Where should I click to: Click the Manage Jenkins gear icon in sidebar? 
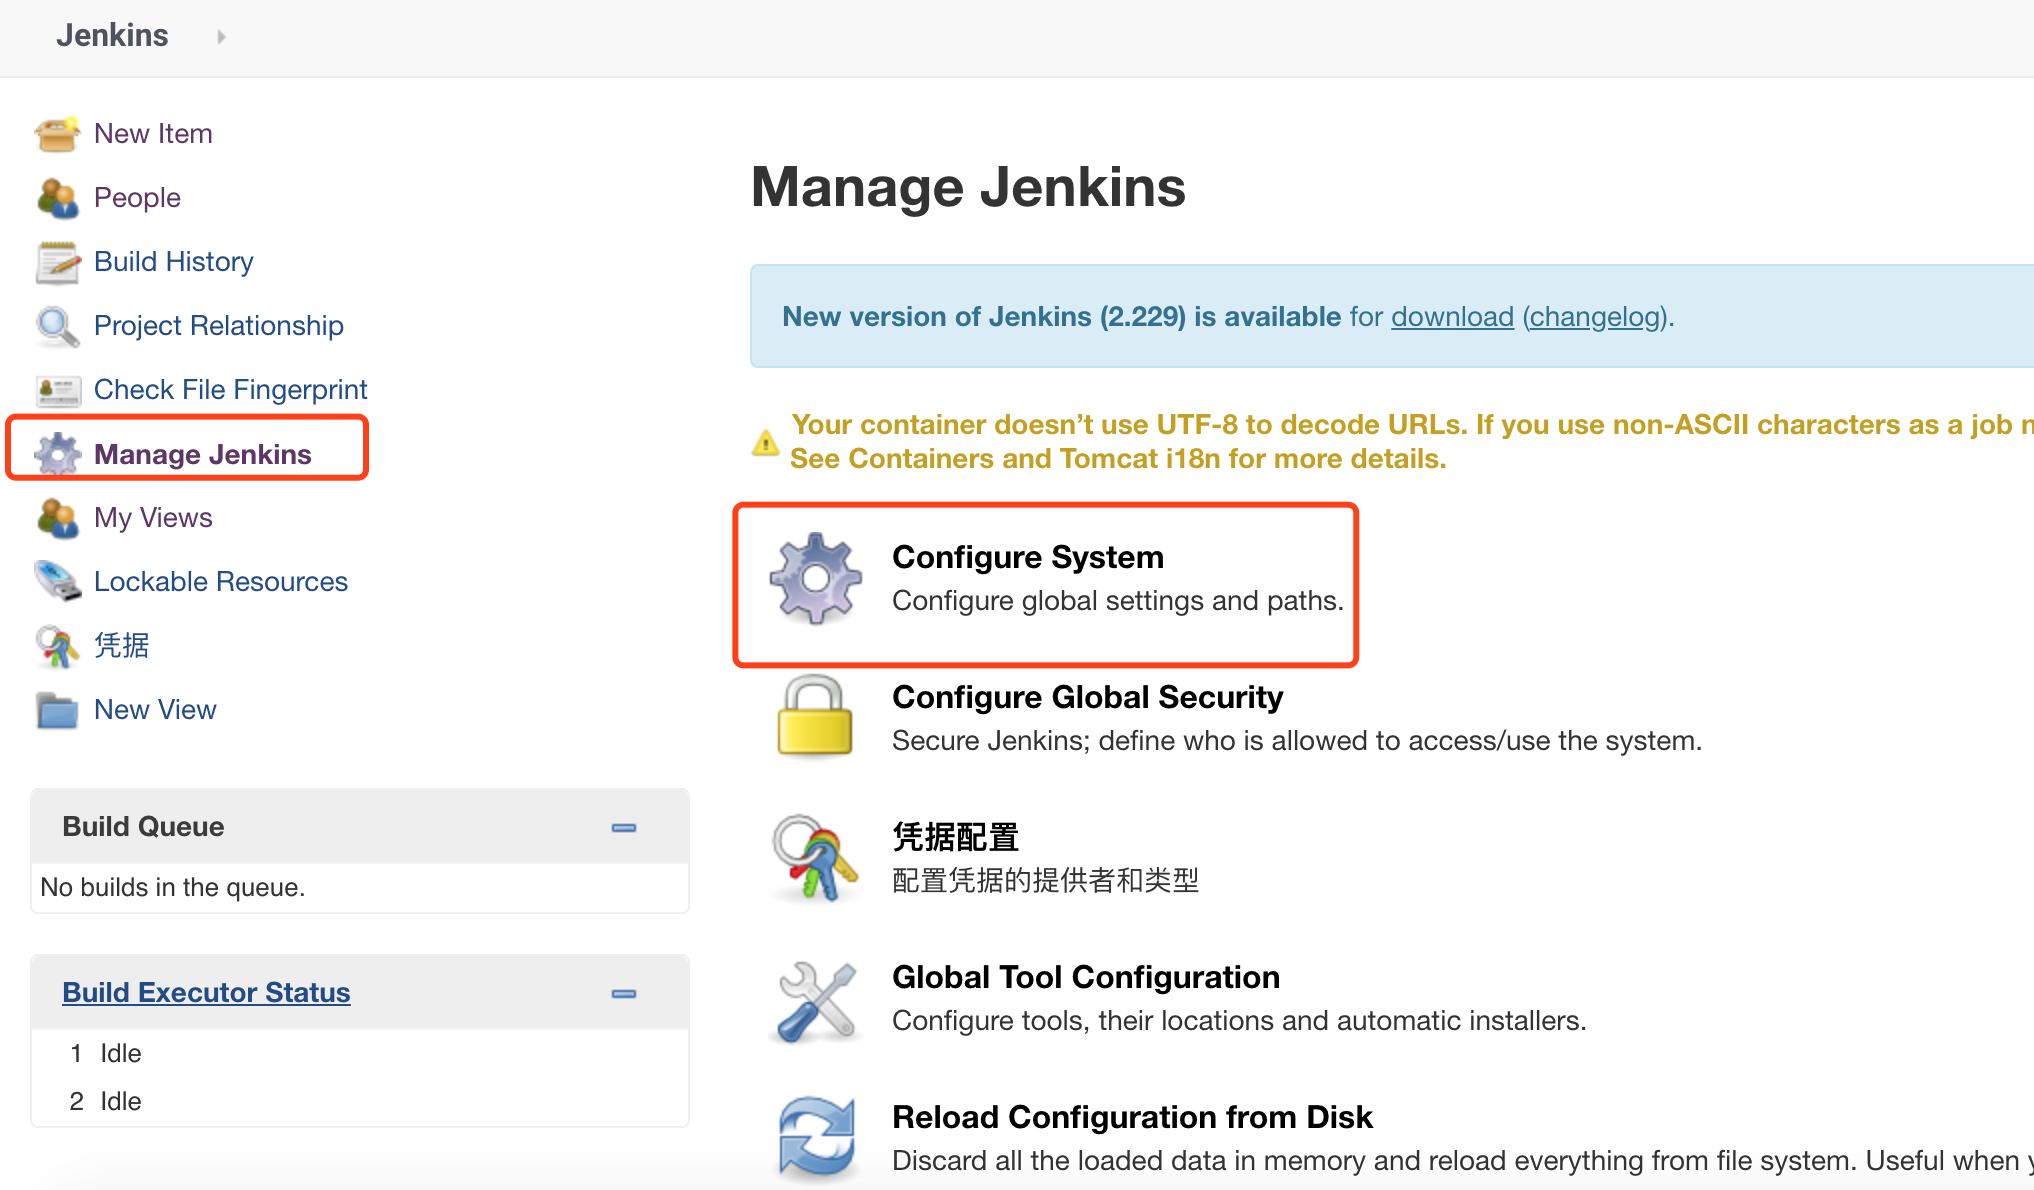57,454
